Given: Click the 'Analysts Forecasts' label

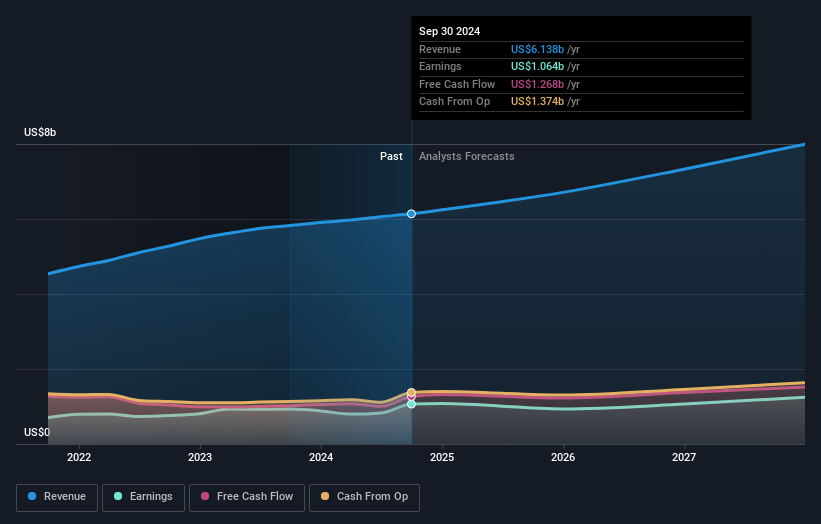Looking at the screenshot, I should pyautogui.click(x=467, y=157).
